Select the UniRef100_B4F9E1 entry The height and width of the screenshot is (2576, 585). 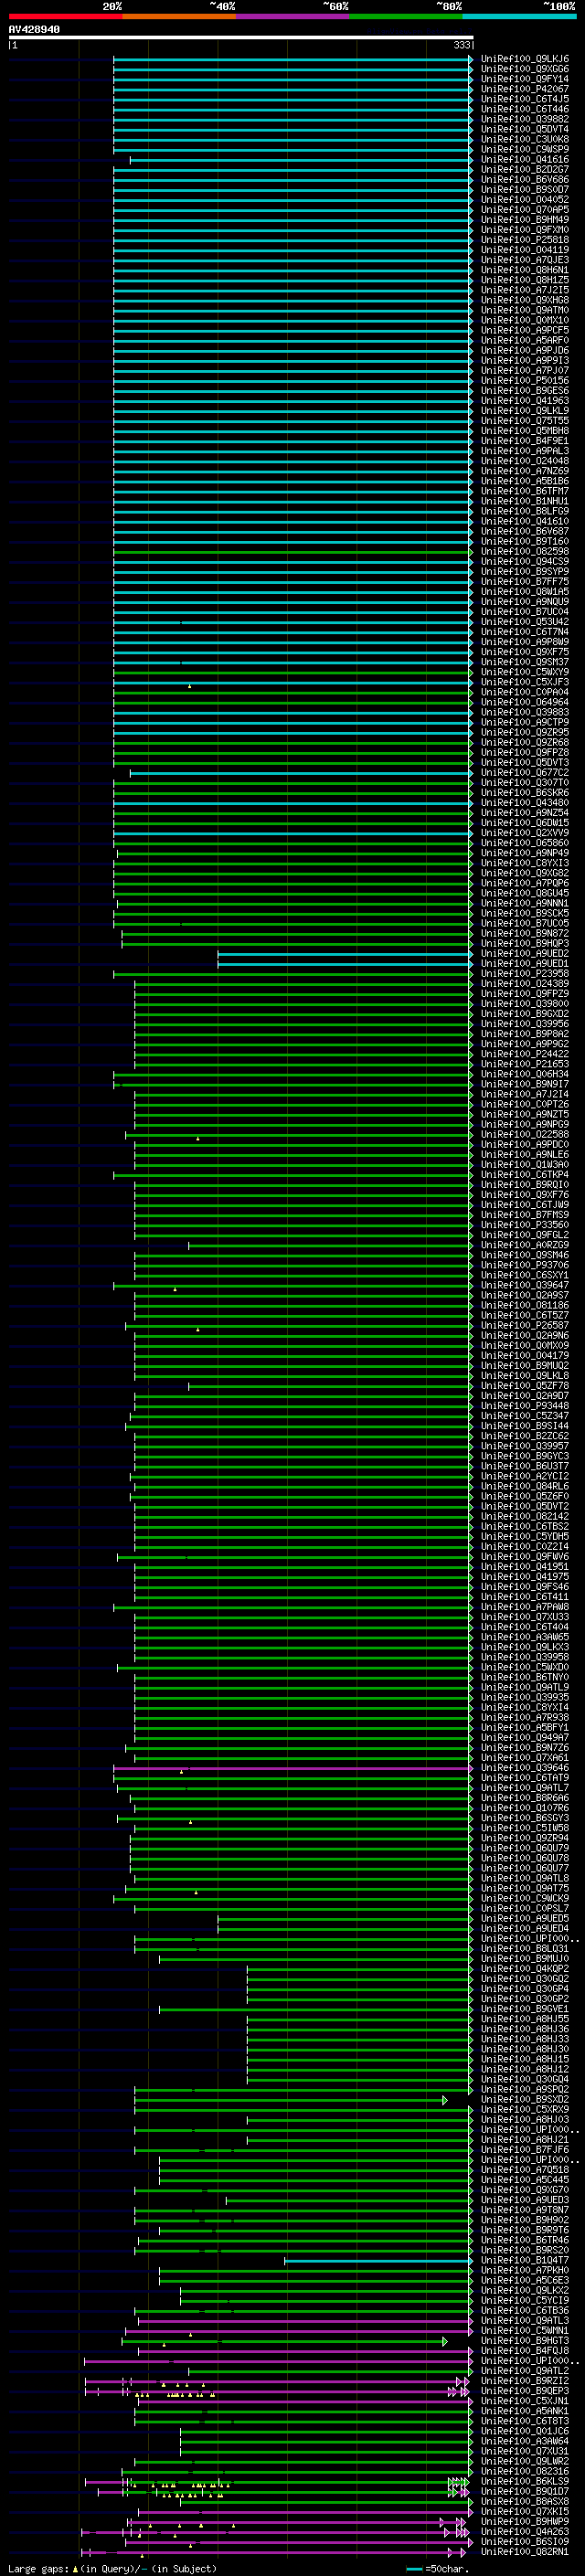click(x=525, y=441)
